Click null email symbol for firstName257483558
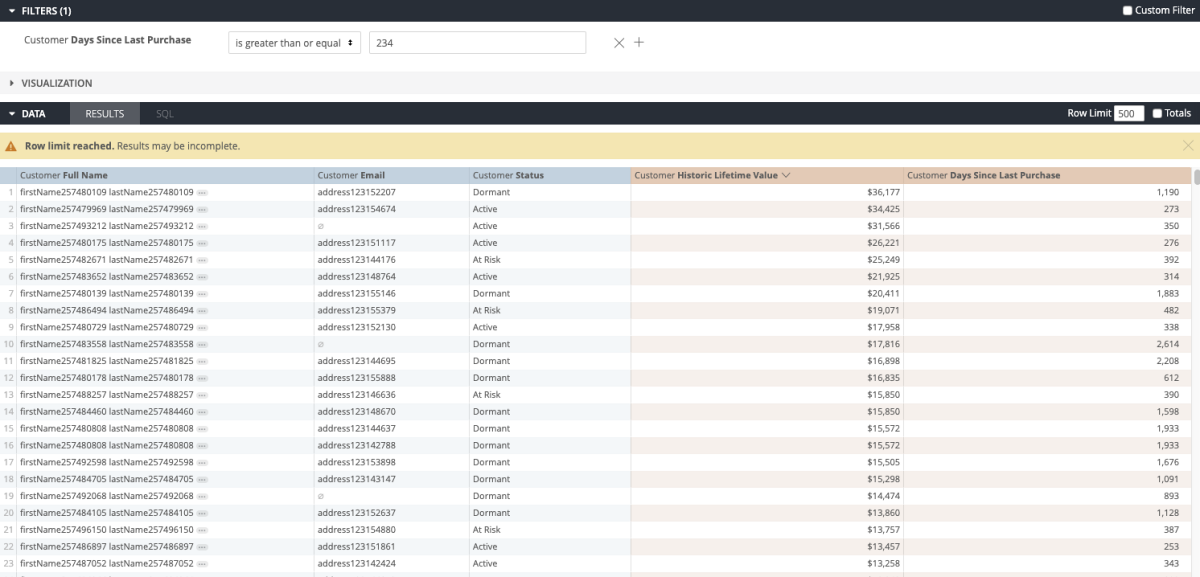 click(x=321, y=344)
